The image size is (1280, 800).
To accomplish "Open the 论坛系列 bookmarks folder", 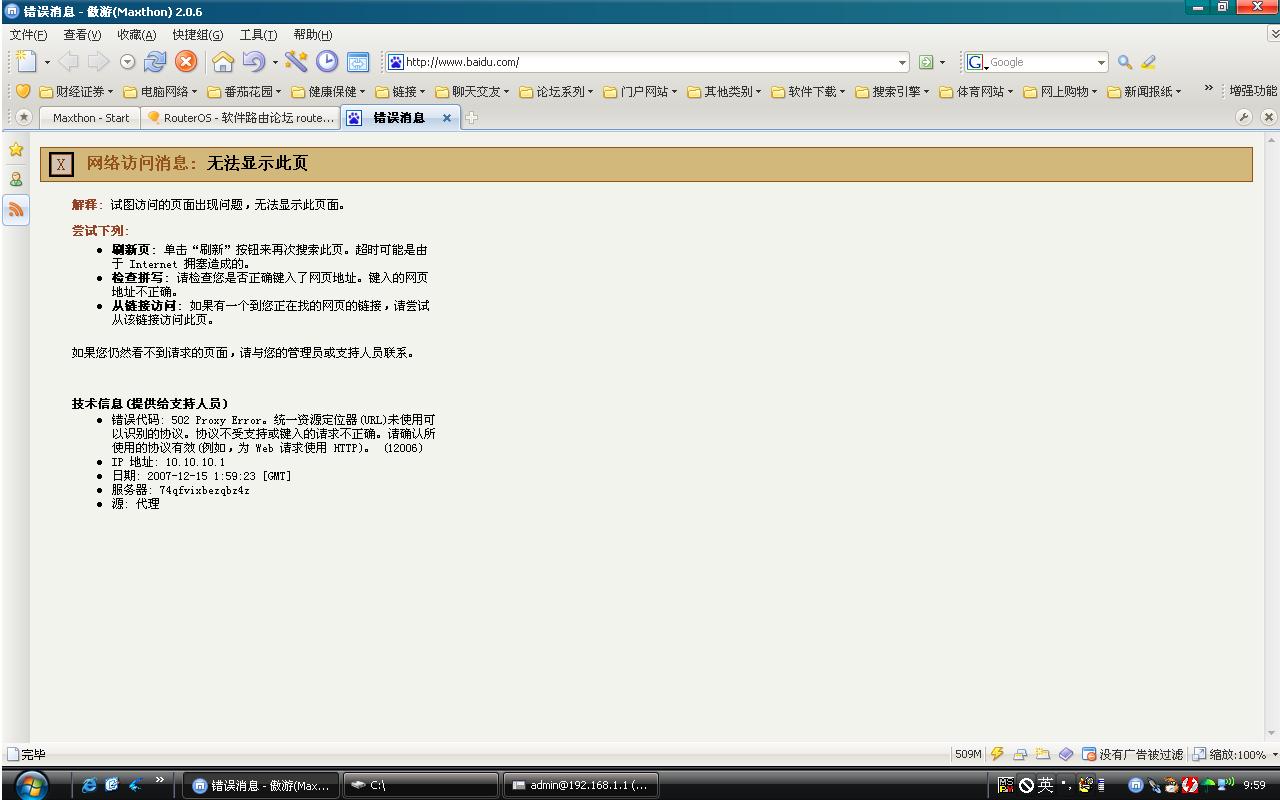I will point(556,91).
